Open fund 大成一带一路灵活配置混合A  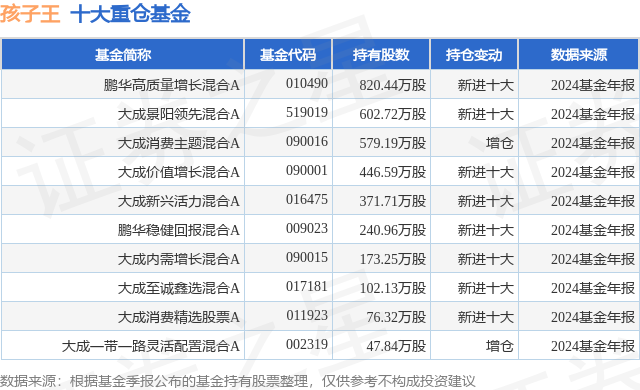point(151,346)
